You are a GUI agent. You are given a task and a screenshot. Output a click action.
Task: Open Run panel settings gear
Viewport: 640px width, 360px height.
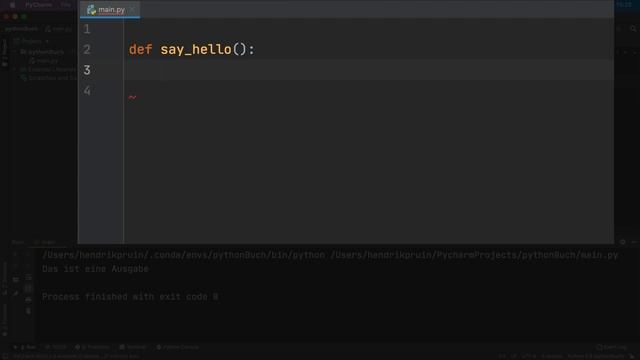pyautogui.click(x=622, y=242)
